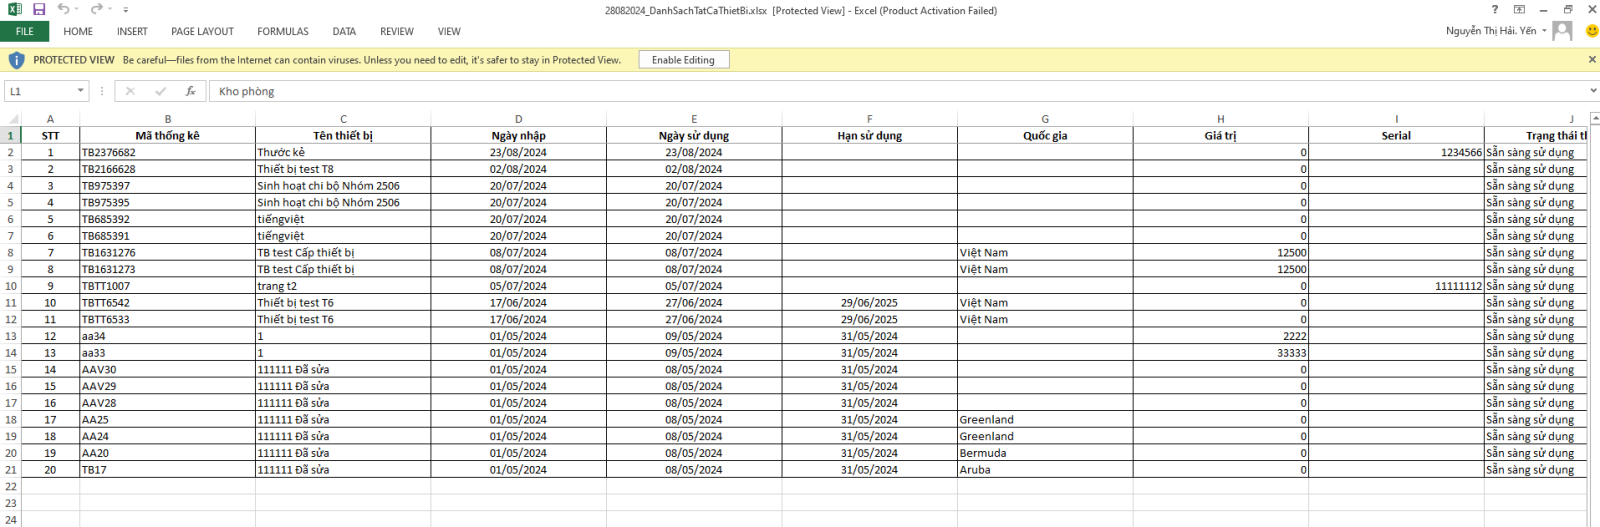Select value cell 2222

(x=1220, y=336)
